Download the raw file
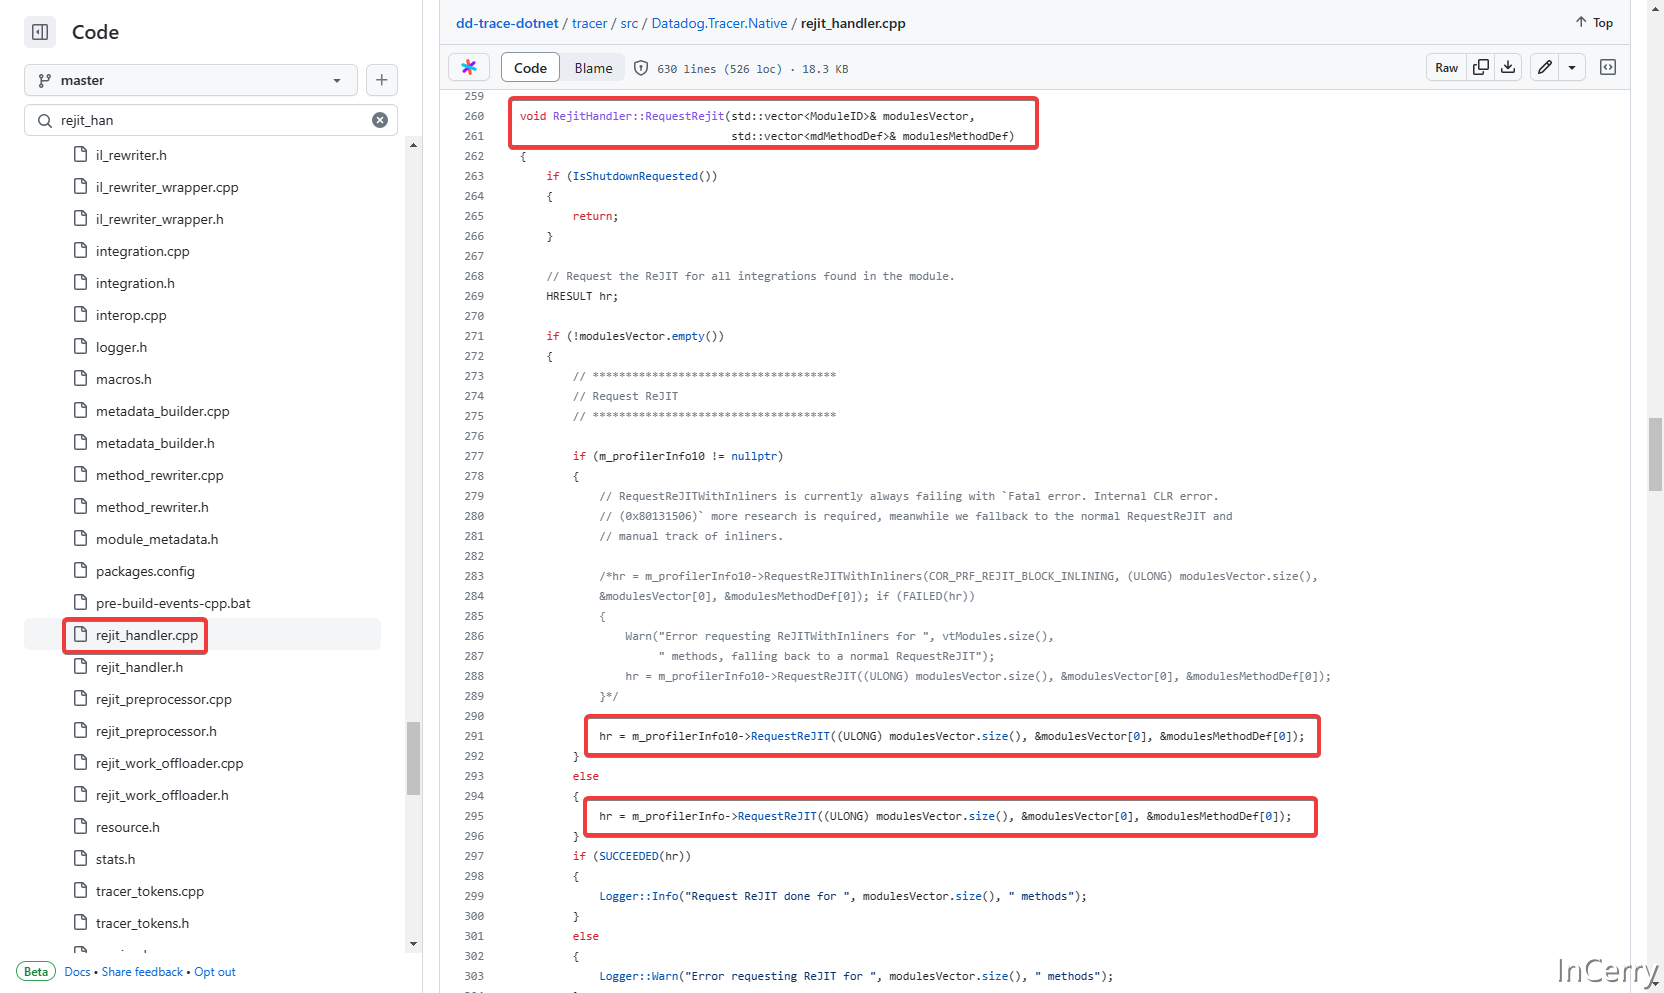The image size is (1664, 993). [x=1508, y=67]
